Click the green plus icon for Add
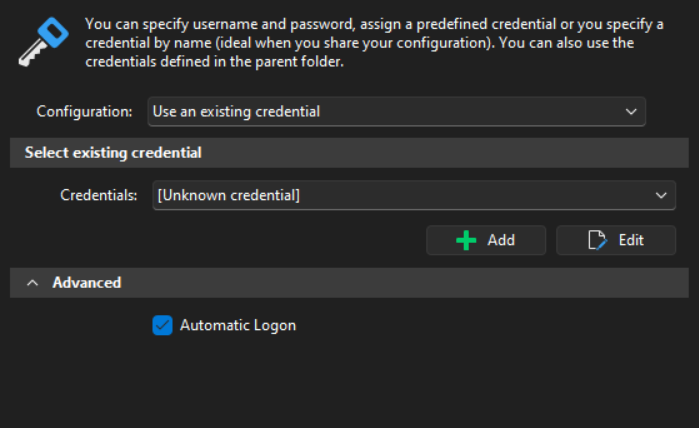 tap(466, 240)
